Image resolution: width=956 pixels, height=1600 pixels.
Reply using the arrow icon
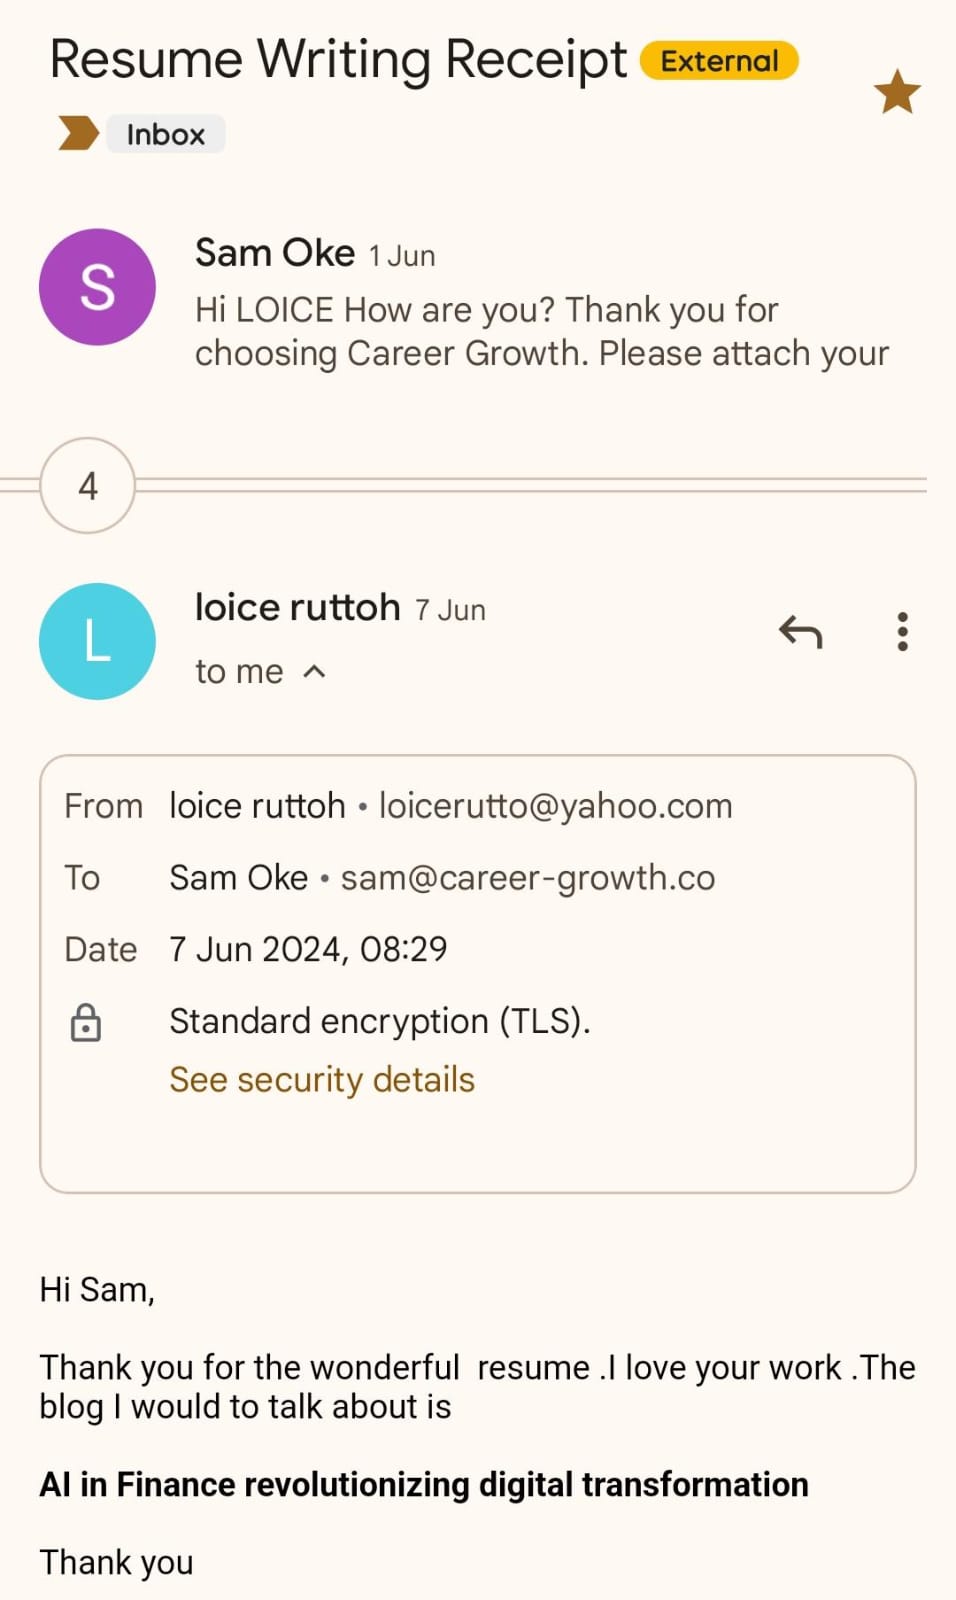800,632
